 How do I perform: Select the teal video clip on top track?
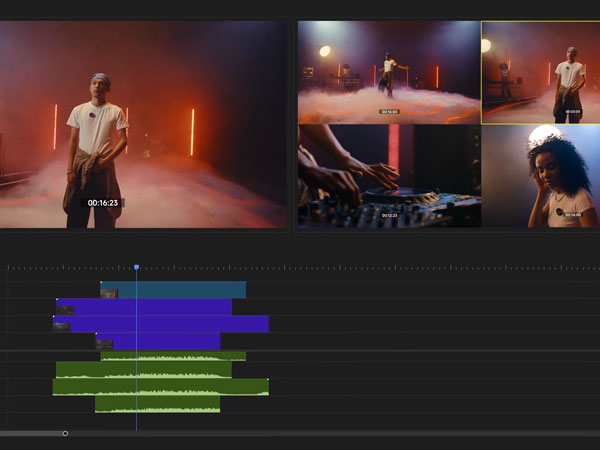click(173, 290)
